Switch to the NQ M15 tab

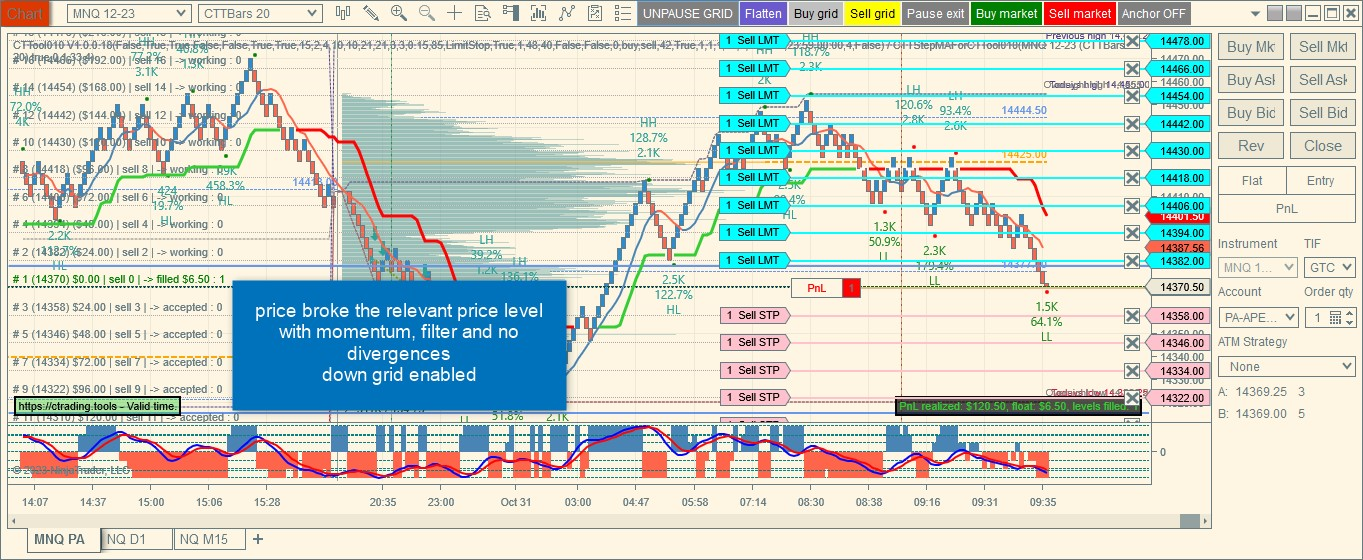pos(208,540)
